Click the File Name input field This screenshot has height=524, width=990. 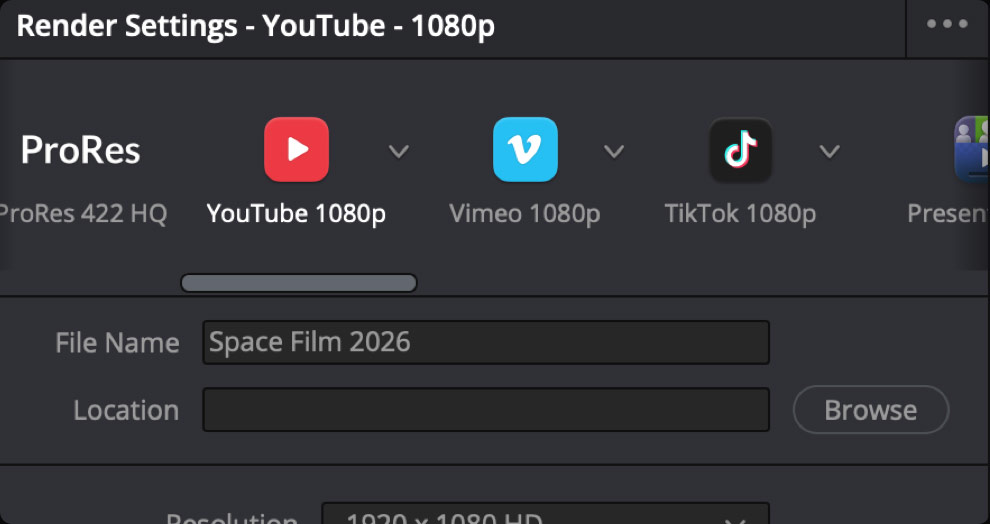click(486, 342)
